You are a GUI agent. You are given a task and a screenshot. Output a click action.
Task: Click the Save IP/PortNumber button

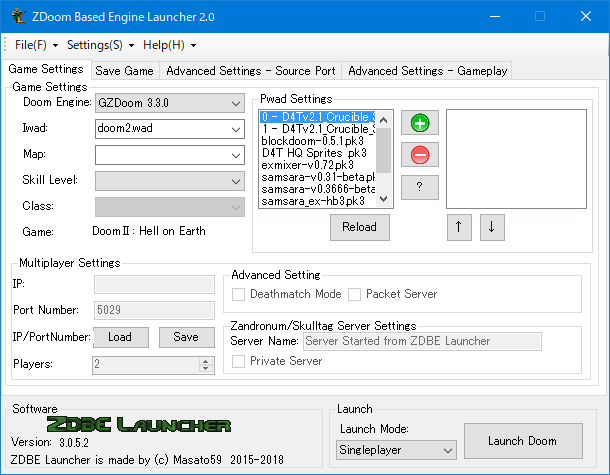pyautogui.click(x=186, y=337)
